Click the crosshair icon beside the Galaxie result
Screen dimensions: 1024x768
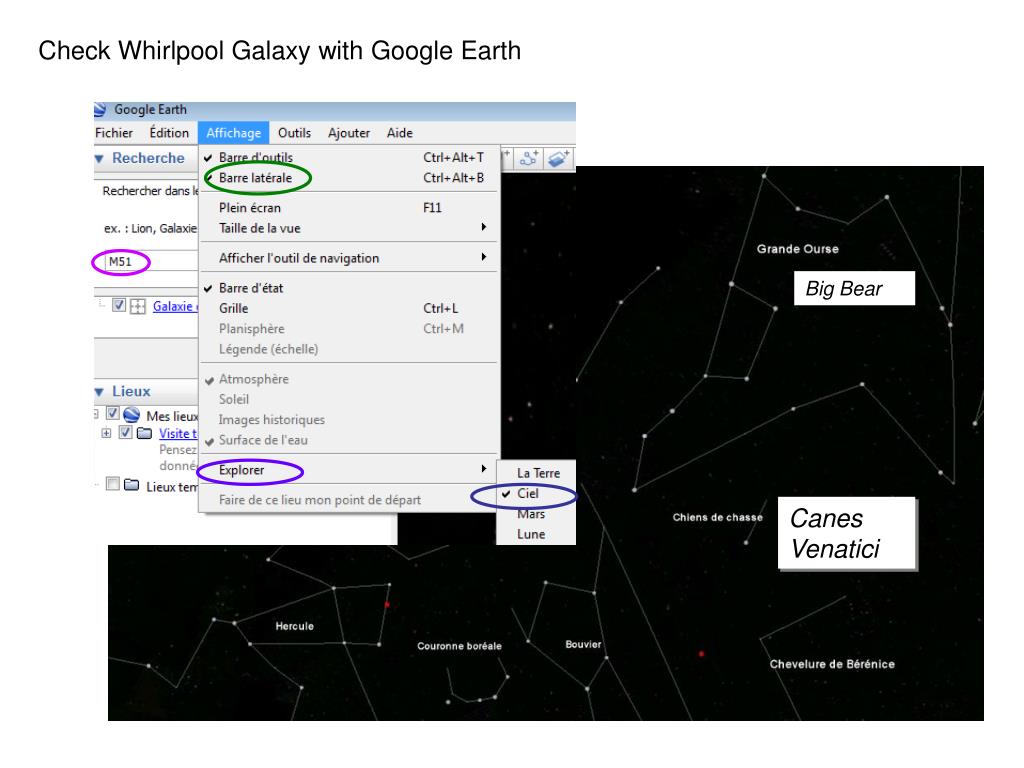tap(138, 306)
